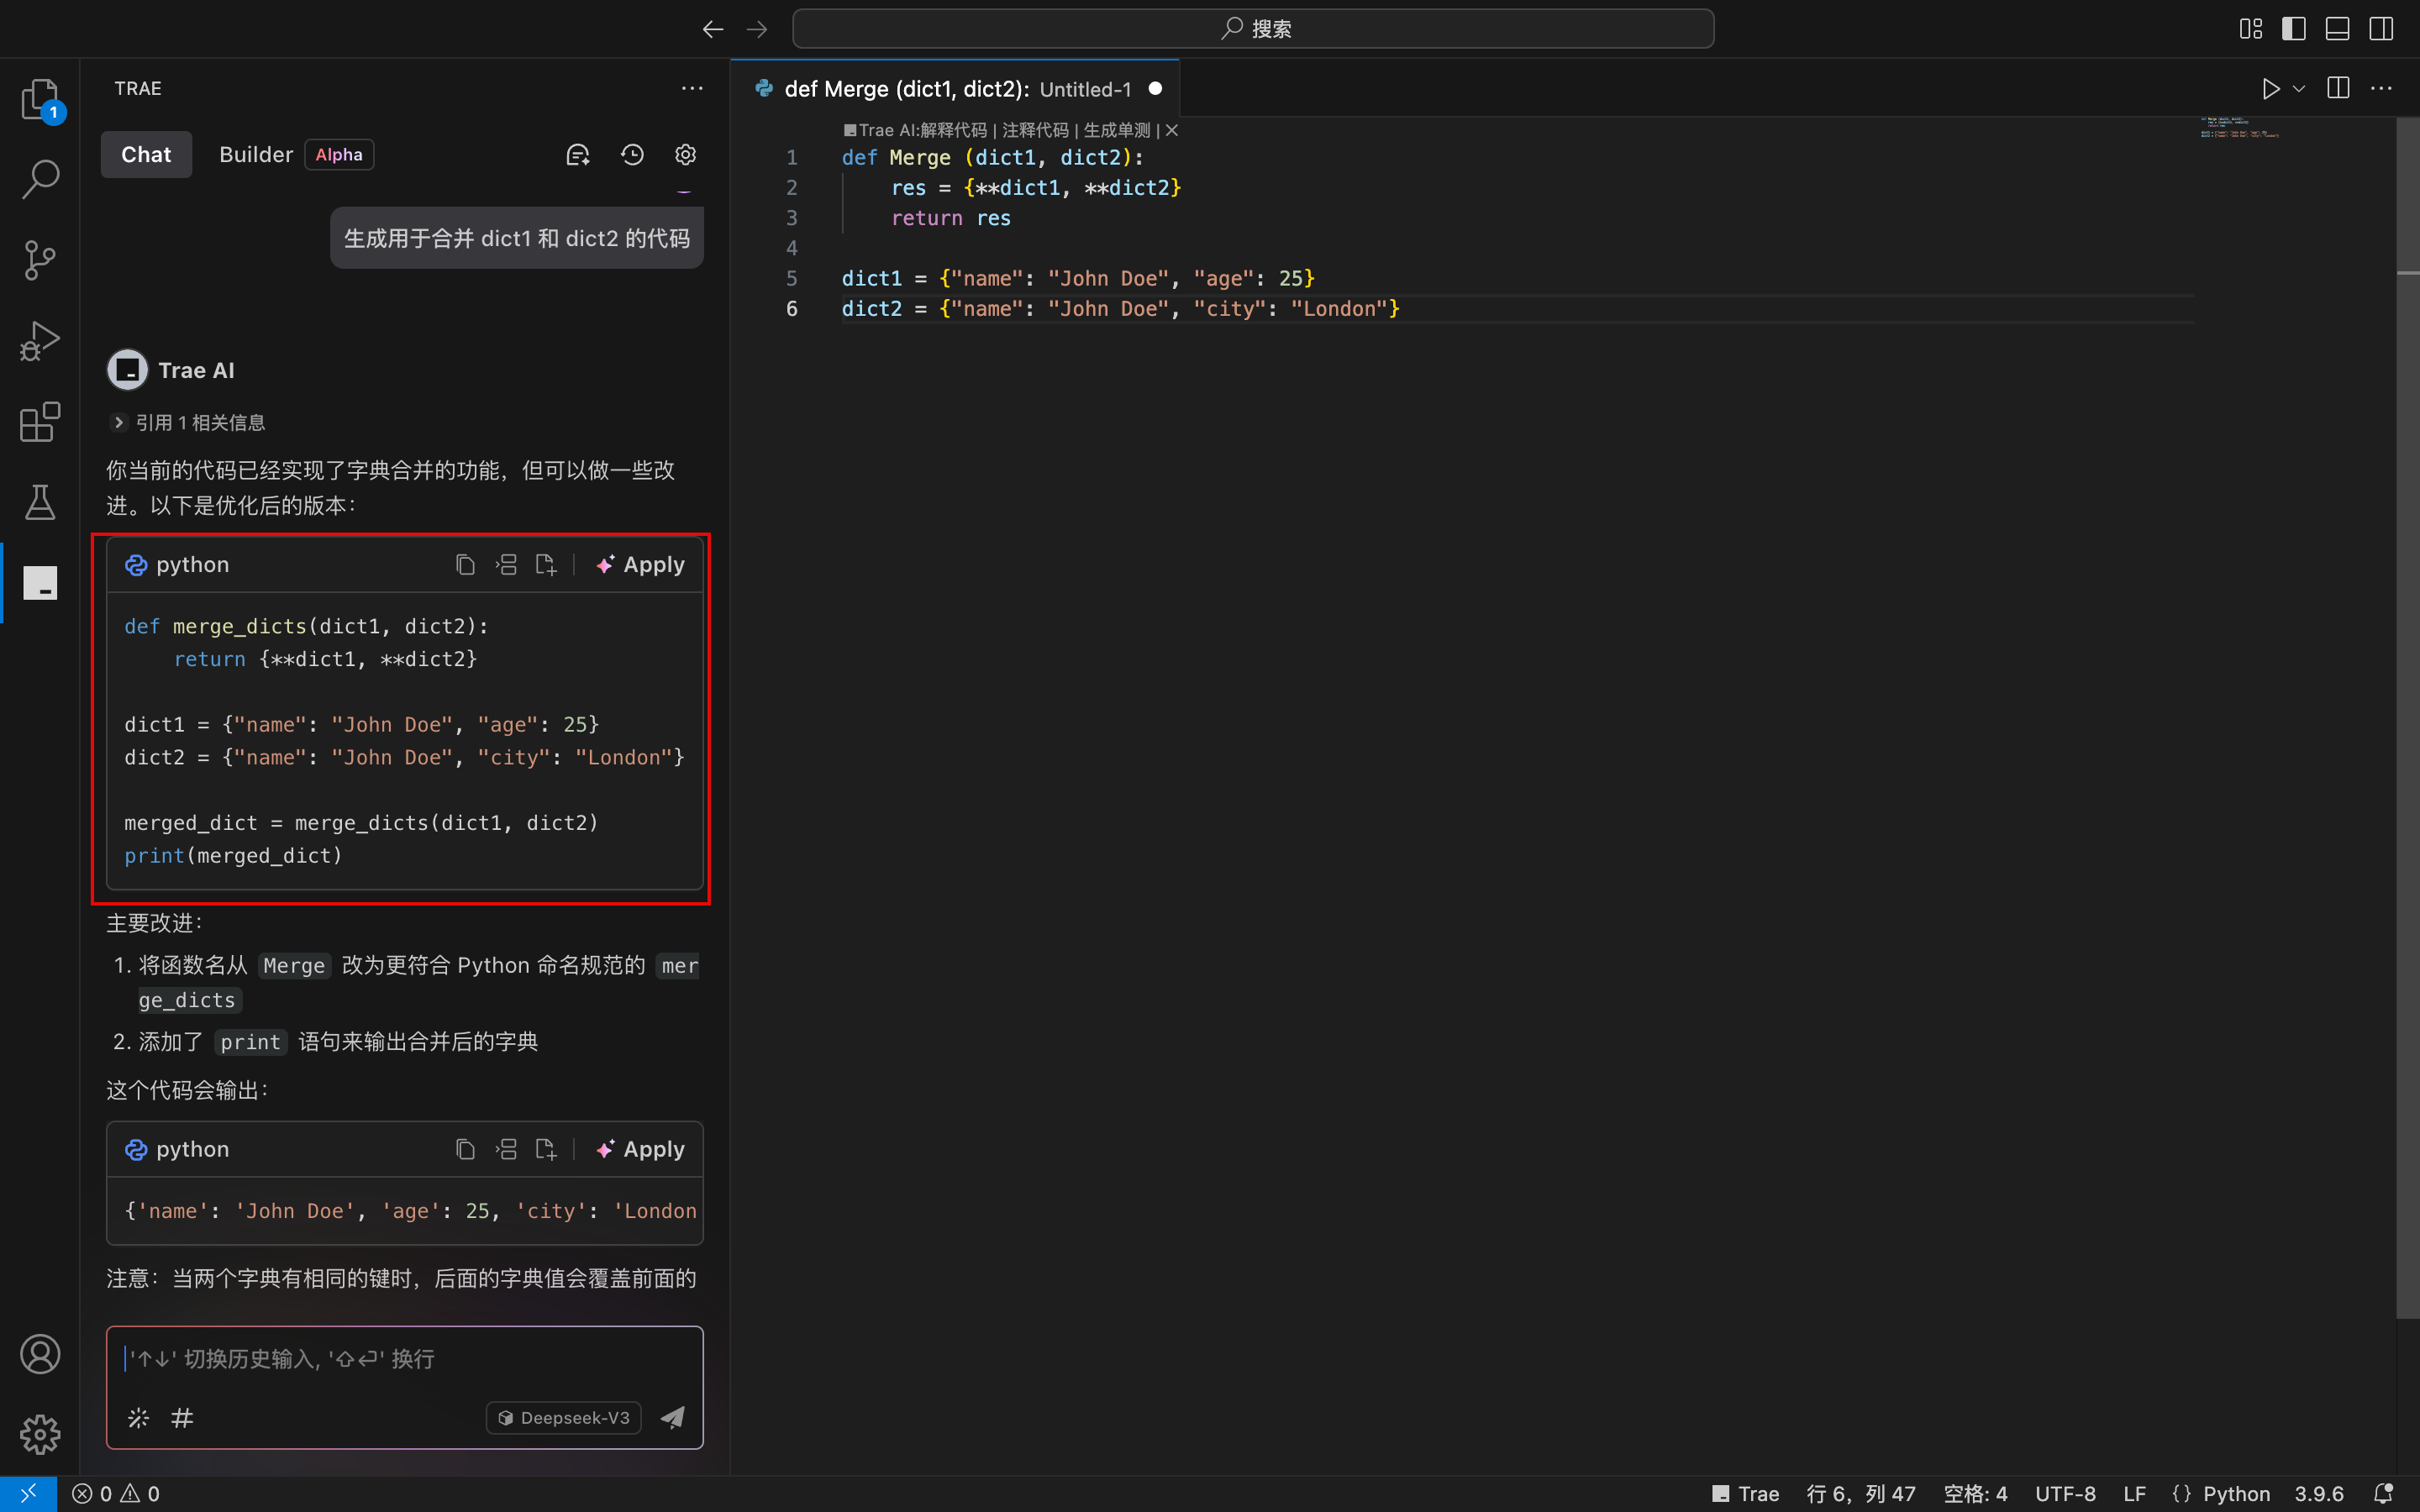Focus the chat message input field
This screenshot has width=2420, height=1512.
coord(405,1359)
